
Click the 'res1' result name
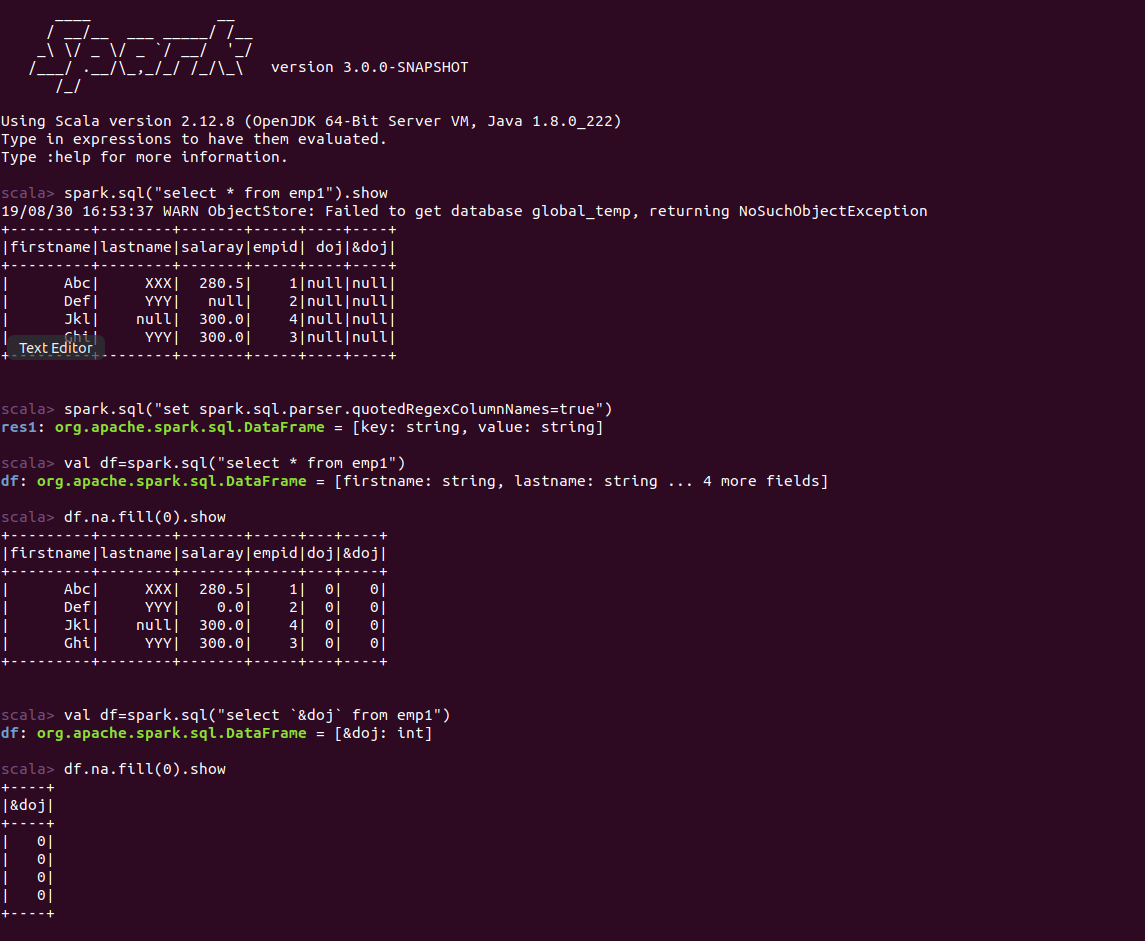pos(19,427)
